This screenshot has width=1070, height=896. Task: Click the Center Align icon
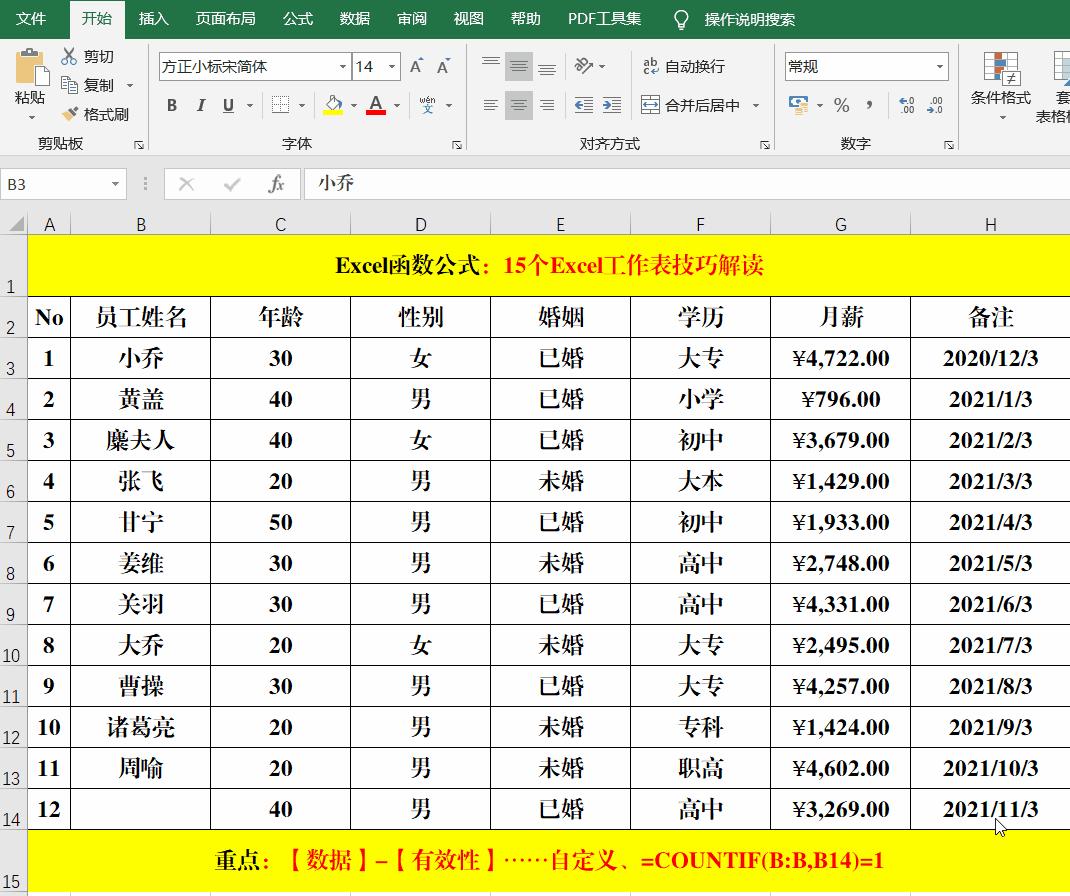(518, 104)
